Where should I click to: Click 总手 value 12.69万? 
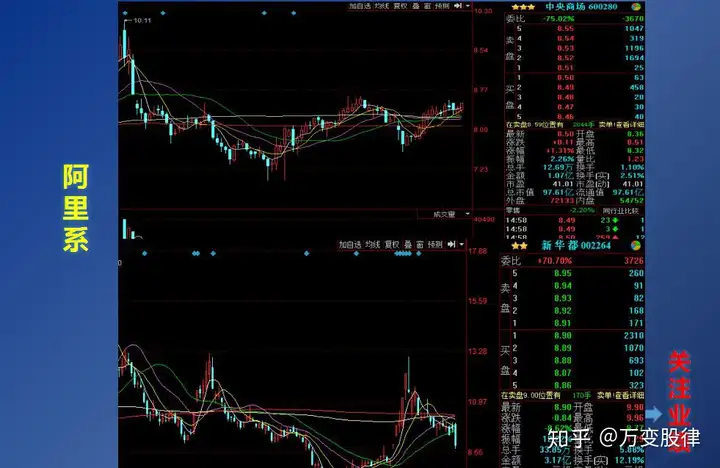pos(559,167)
